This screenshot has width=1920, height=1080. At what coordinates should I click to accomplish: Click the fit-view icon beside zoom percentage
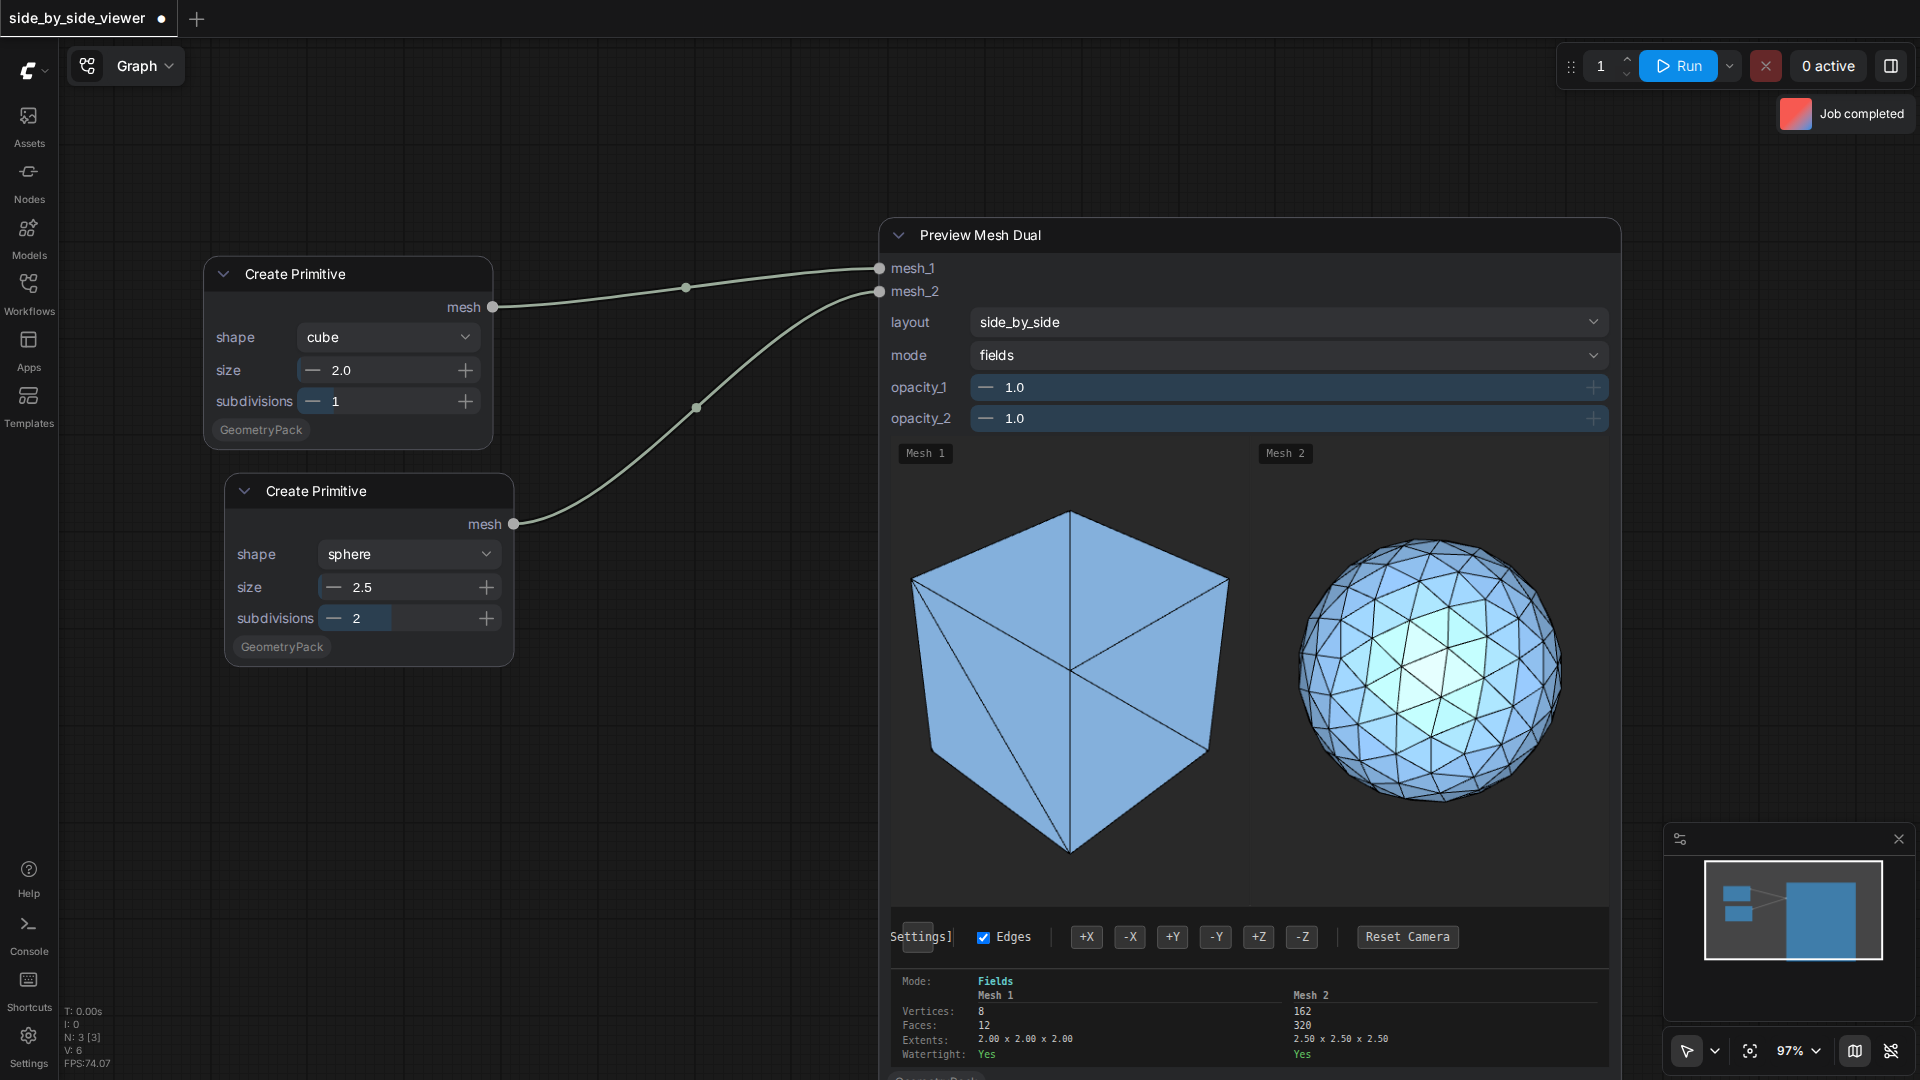click(x=1750, y=1051)
